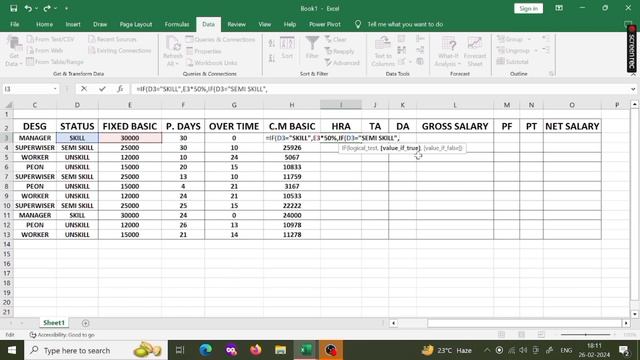Undo the last action
Viewport: 640px width, 360px height.
click(x=28, y=8)
